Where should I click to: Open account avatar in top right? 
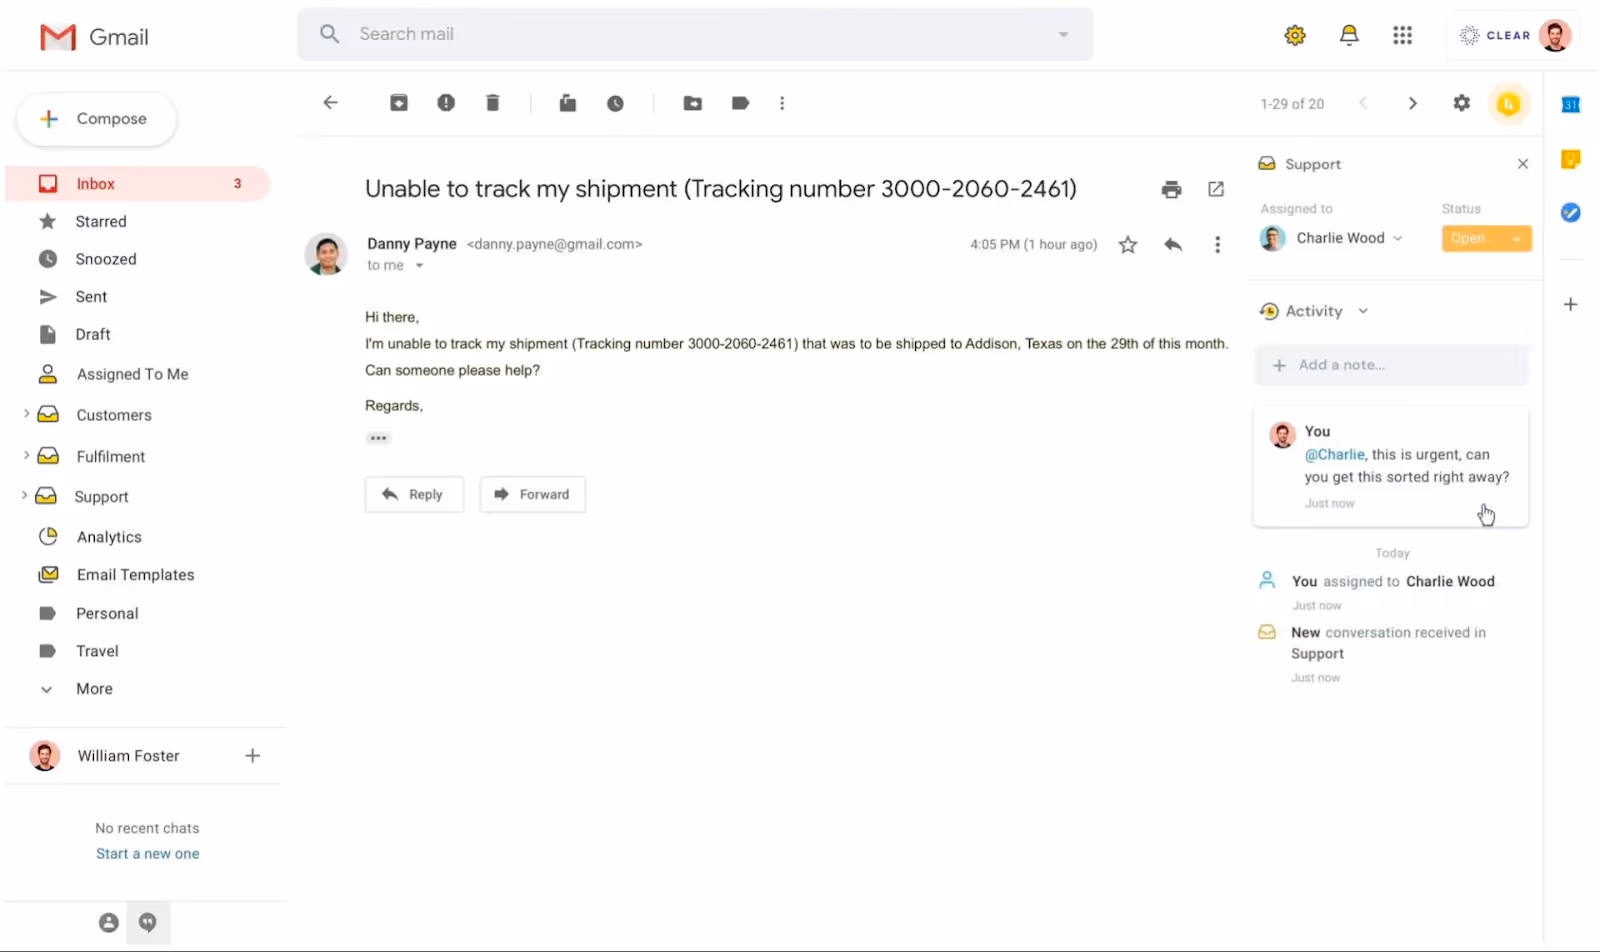[1555, 35]
